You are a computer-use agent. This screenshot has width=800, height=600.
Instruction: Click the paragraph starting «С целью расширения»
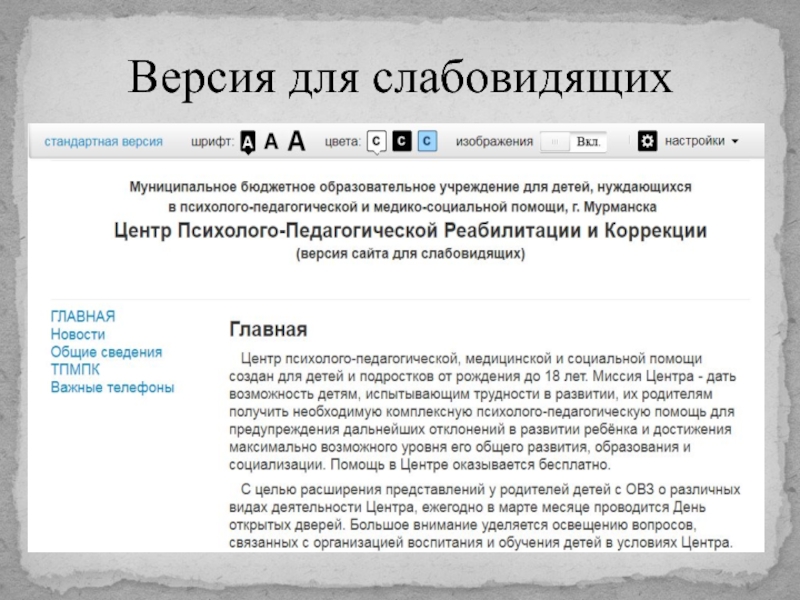tap(485, 516)
